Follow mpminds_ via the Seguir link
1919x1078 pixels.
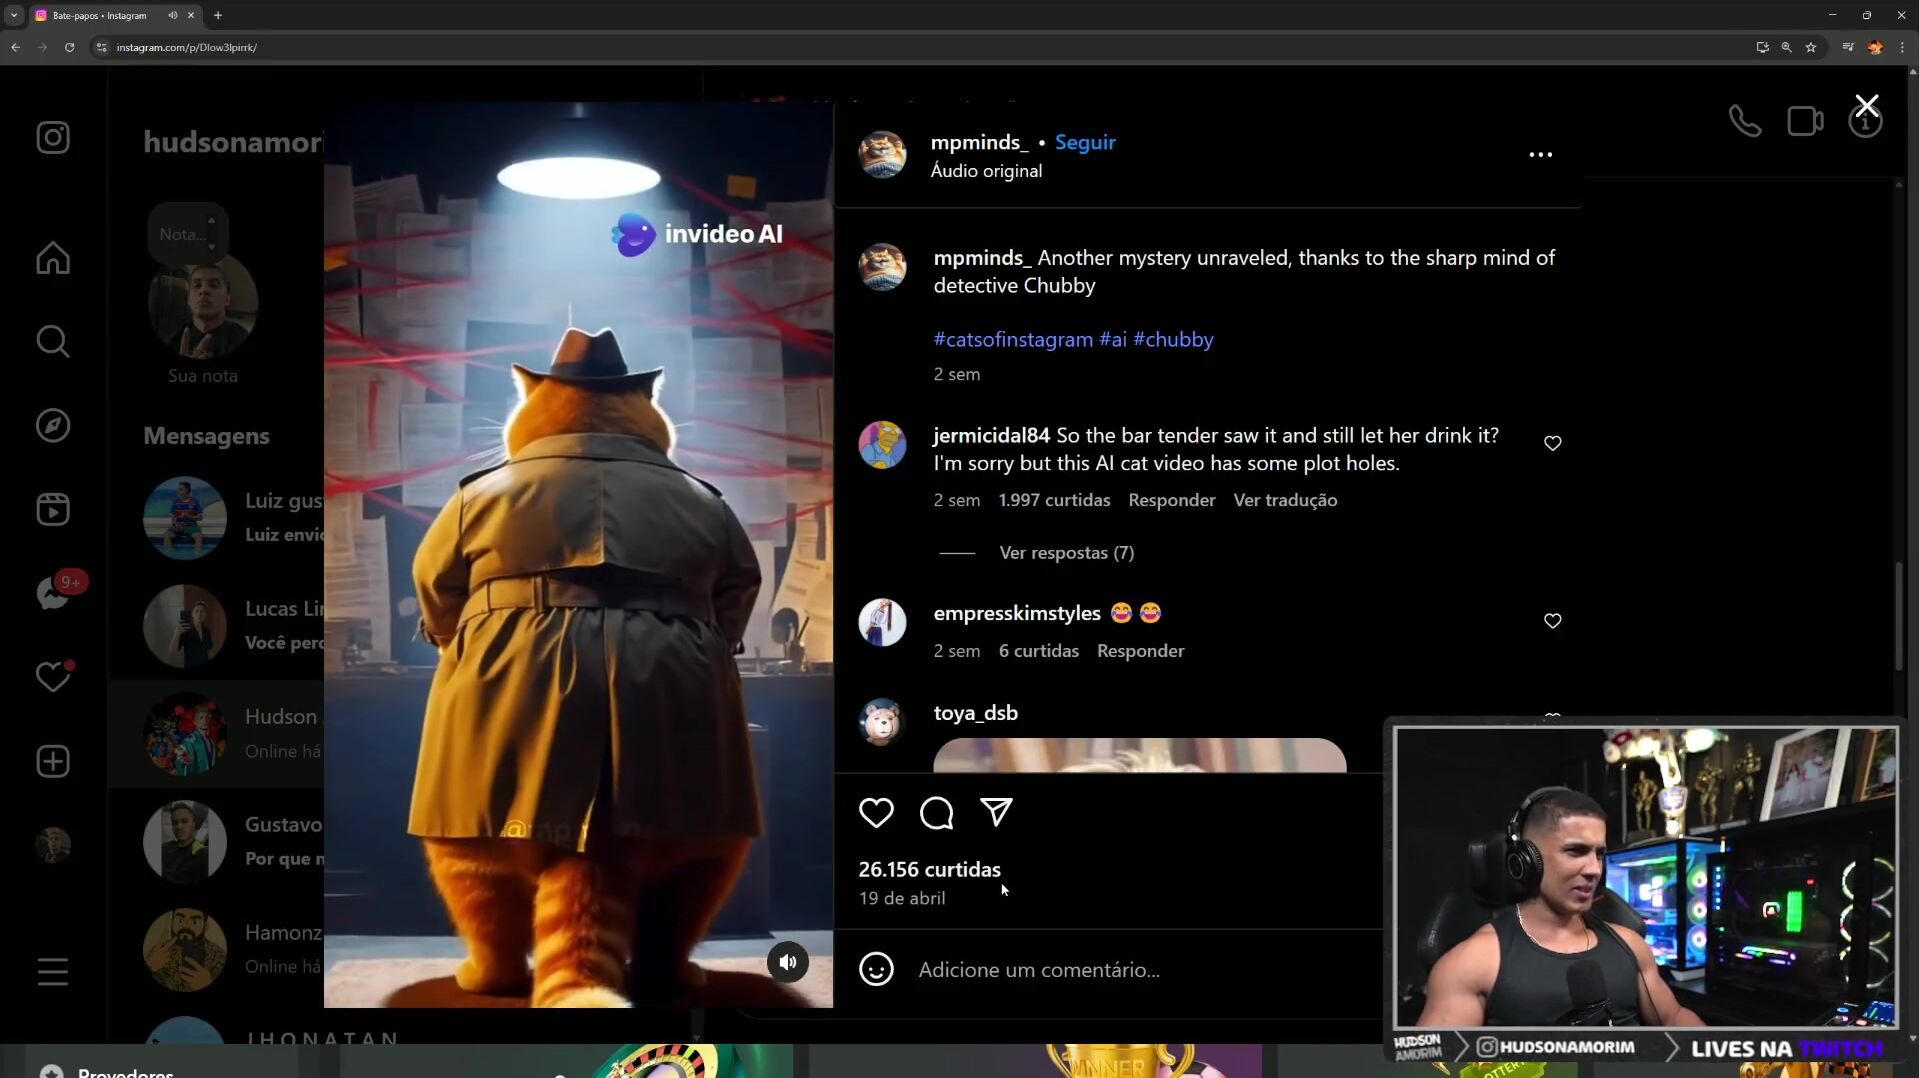(x=1085, y=142)
